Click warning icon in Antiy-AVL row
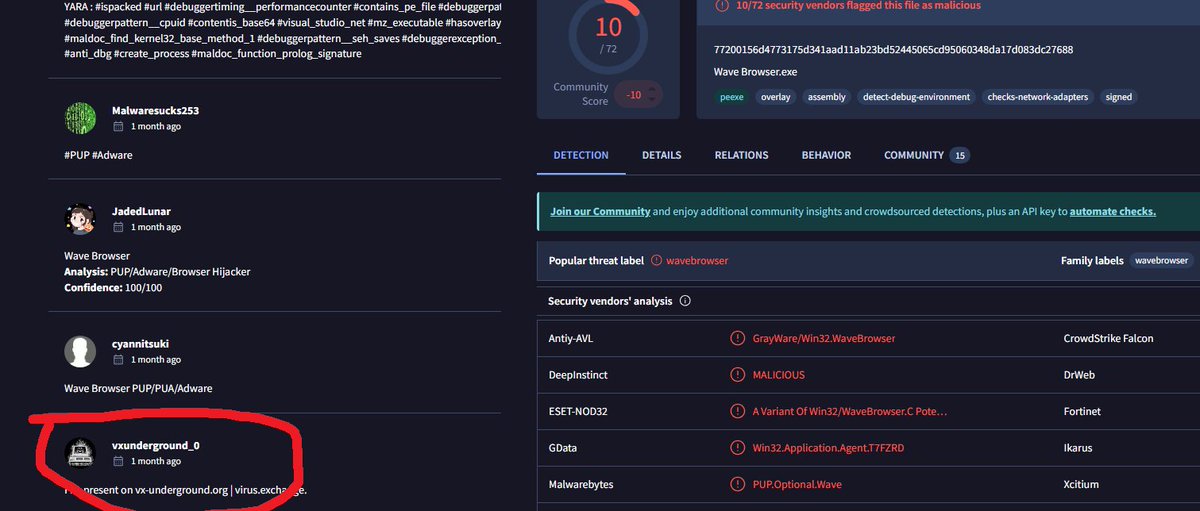 coord(737,338)
